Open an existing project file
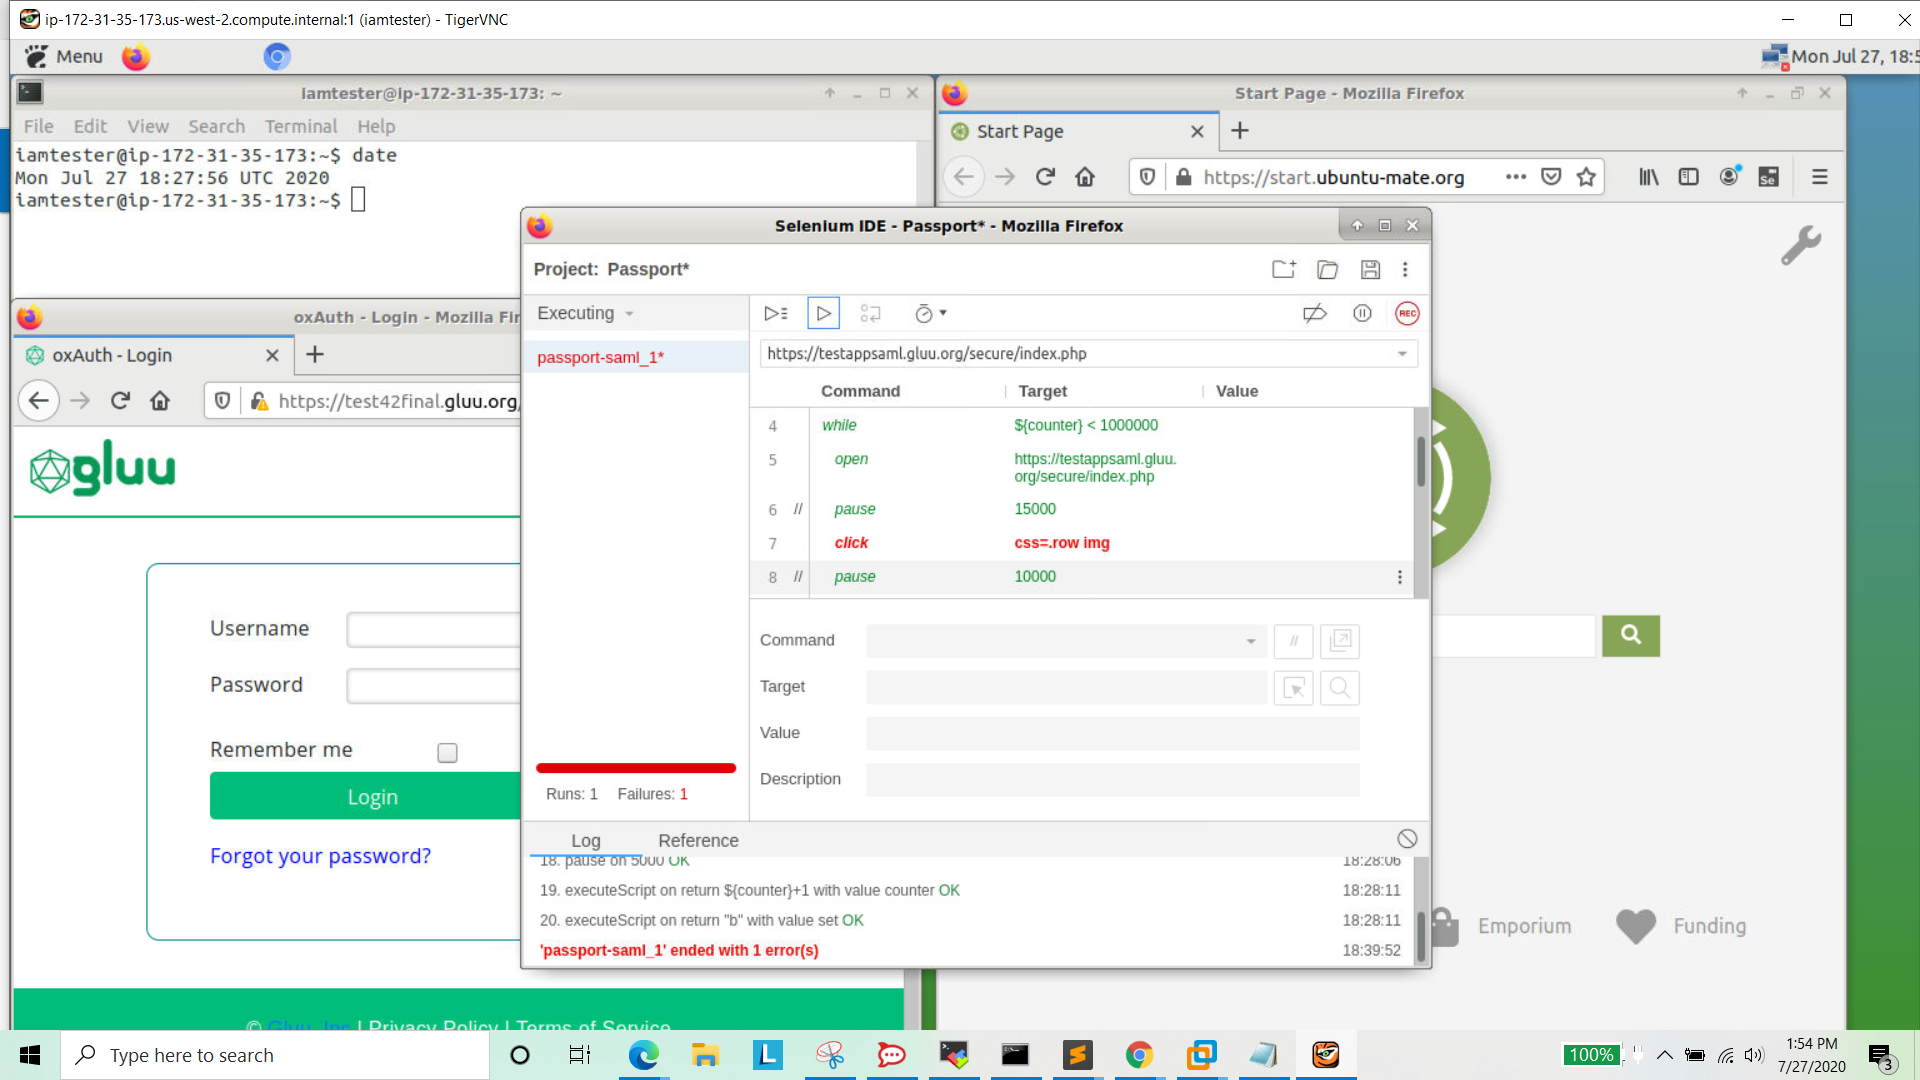1920x1080 pixels. pos(1327,269)
